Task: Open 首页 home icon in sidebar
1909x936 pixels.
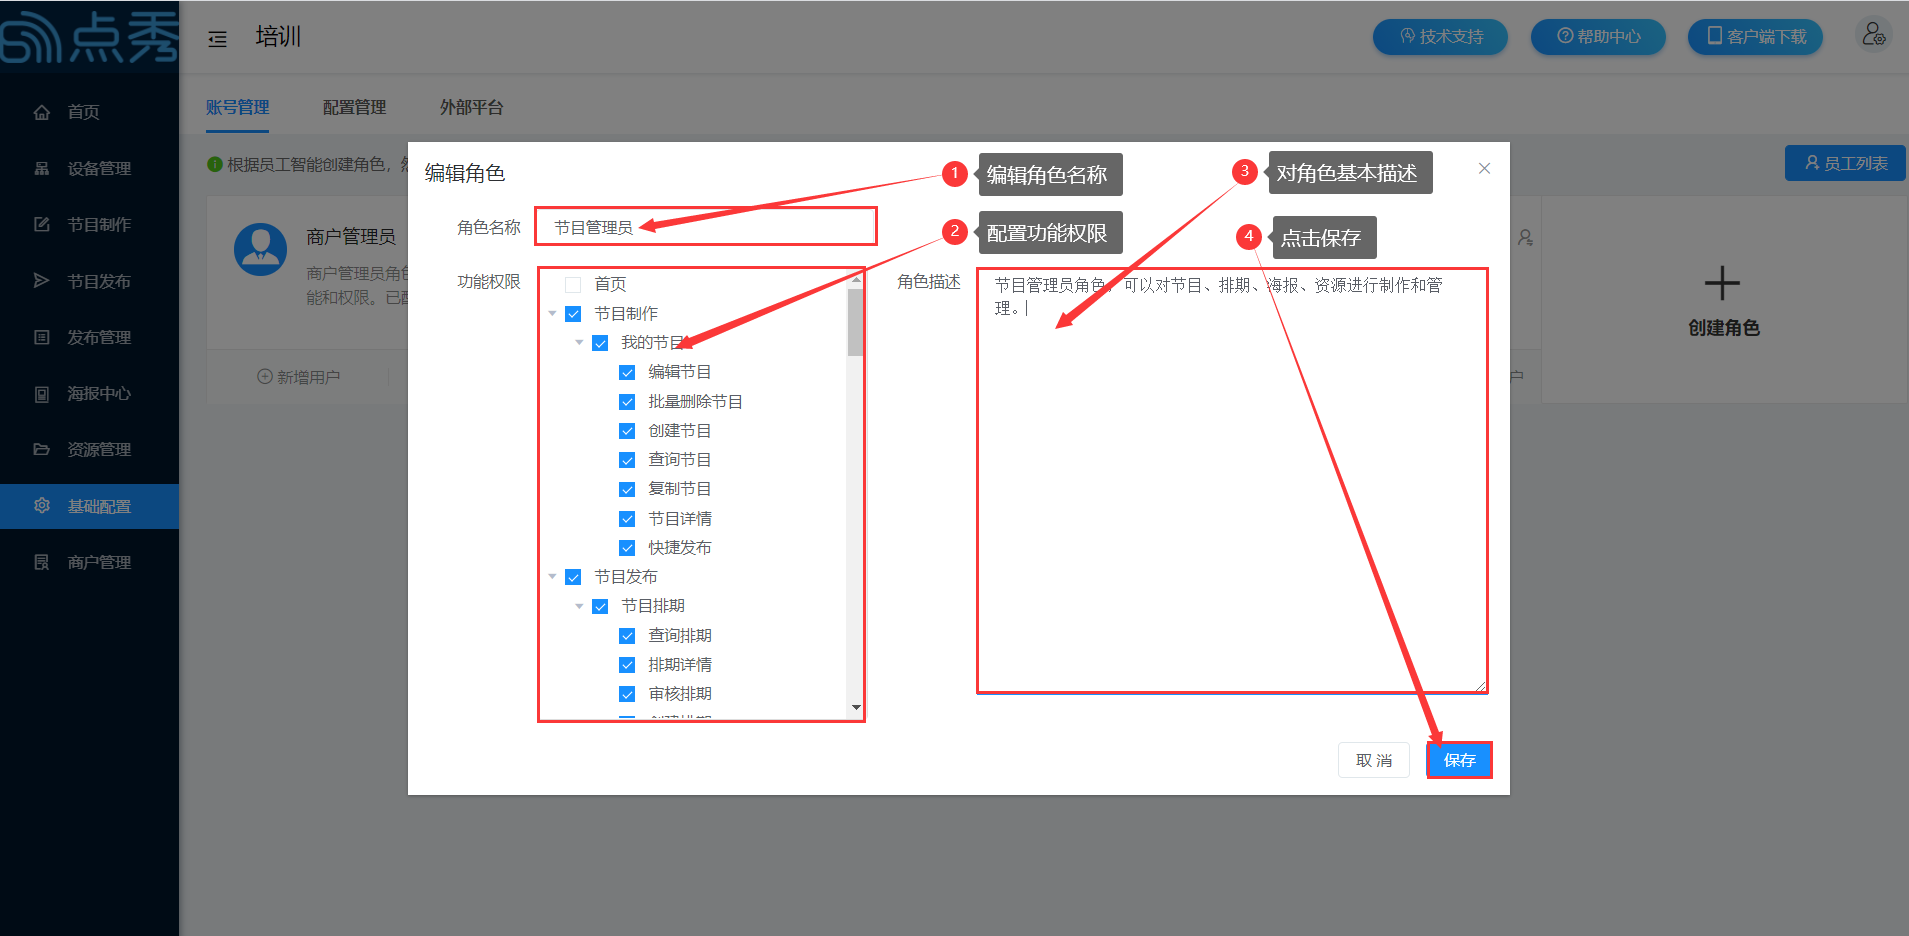Action: pyautogui.click(x=42, y=112)
